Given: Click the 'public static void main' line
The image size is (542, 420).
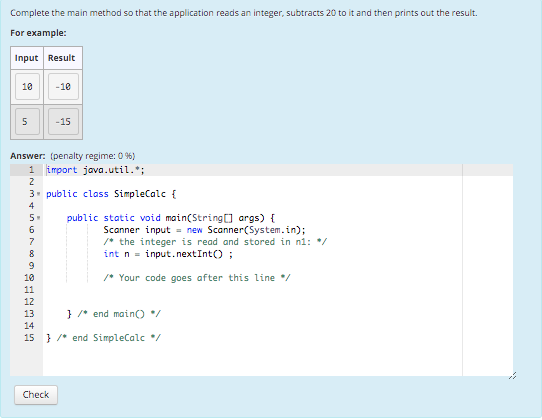Looking at the screenshot, I should tap(171, 218).
